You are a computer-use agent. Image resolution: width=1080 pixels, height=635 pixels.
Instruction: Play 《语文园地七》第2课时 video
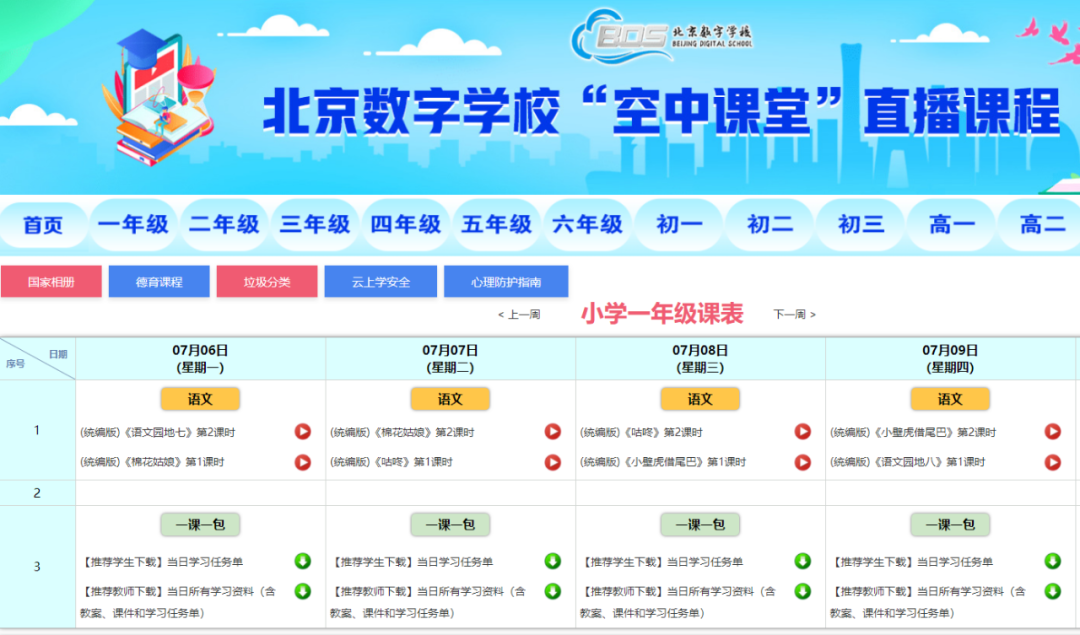(303, 431)
